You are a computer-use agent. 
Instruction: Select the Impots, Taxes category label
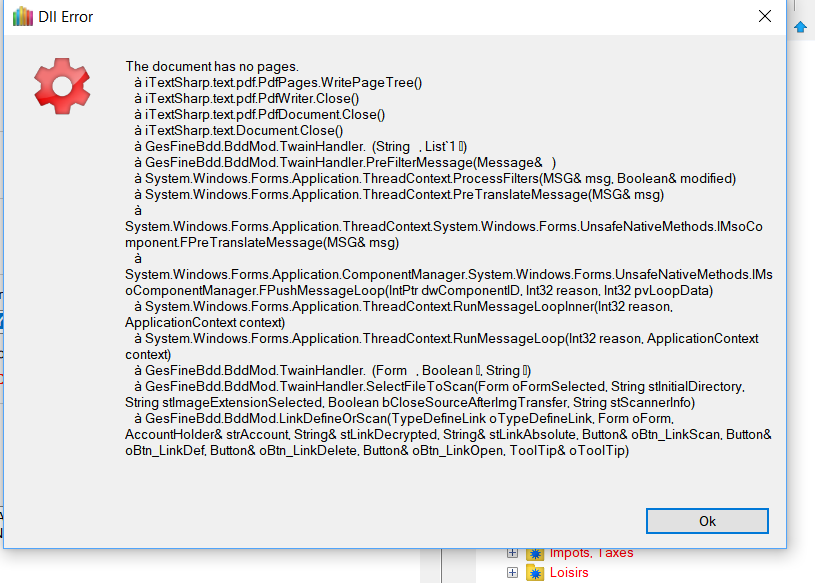point(591,553)
